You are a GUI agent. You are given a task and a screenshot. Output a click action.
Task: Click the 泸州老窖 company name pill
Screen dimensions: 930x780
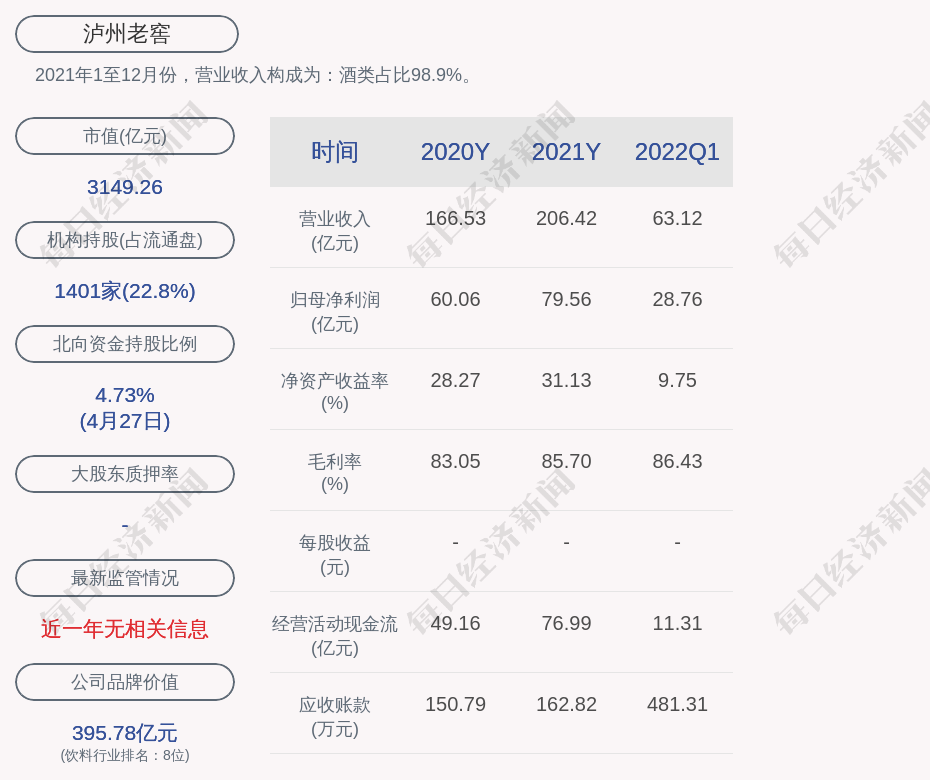click(x=126, y=34)
